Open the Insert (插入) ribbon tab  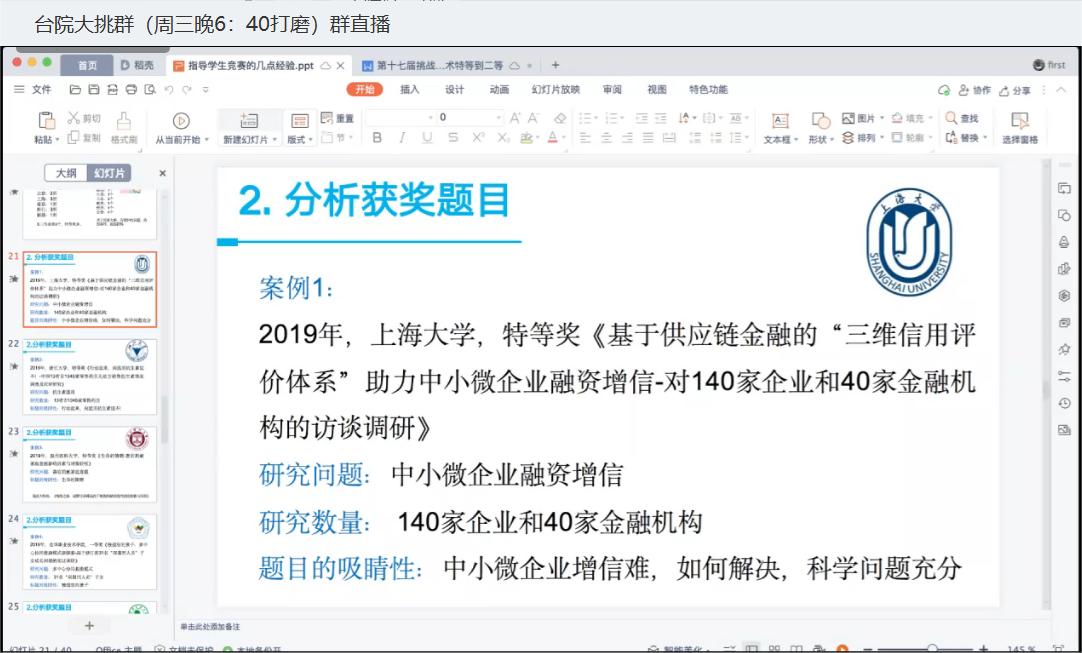410,89
